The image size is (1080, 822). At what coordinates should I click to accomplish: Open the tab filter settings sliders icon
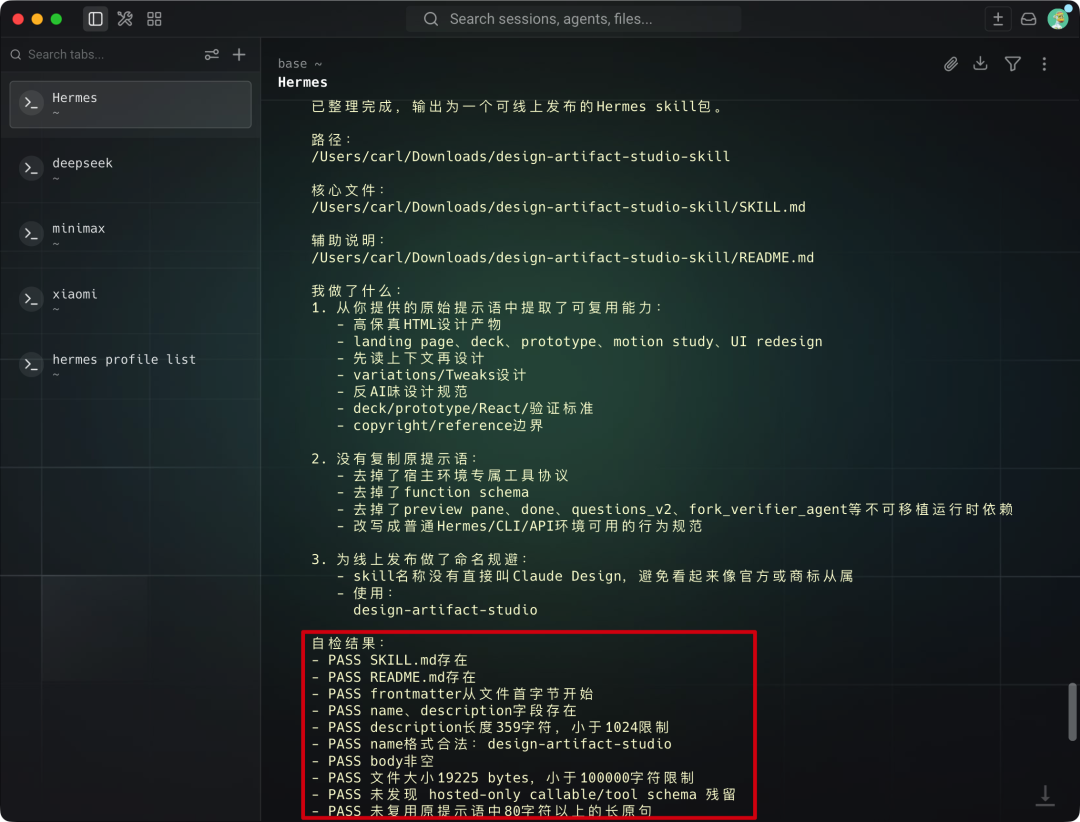click(211, 54)
